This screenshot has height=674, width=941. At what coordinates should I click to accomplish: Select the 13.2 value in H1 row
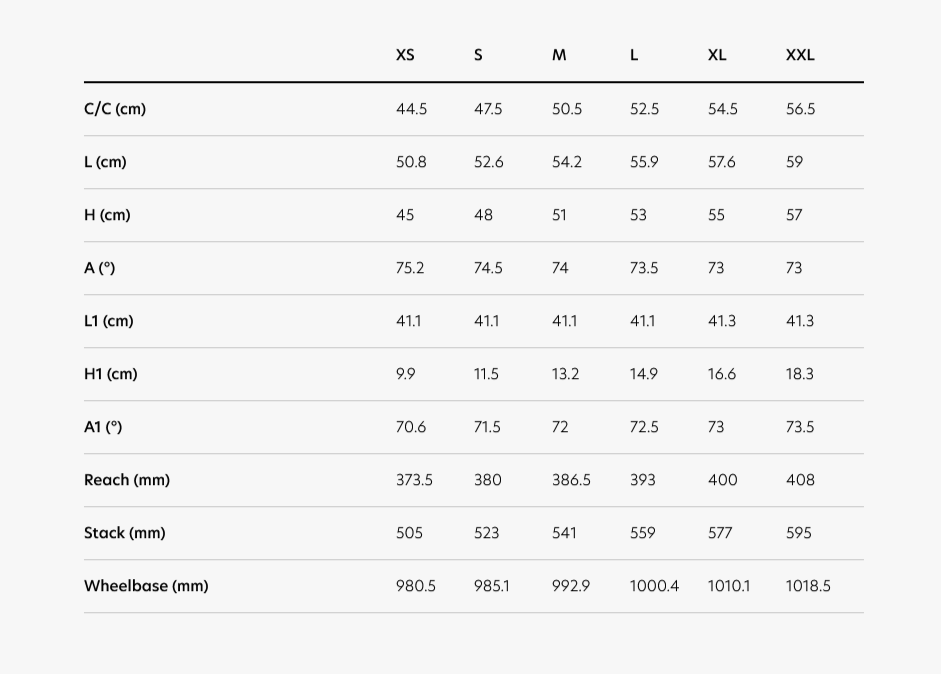[565, 374]
